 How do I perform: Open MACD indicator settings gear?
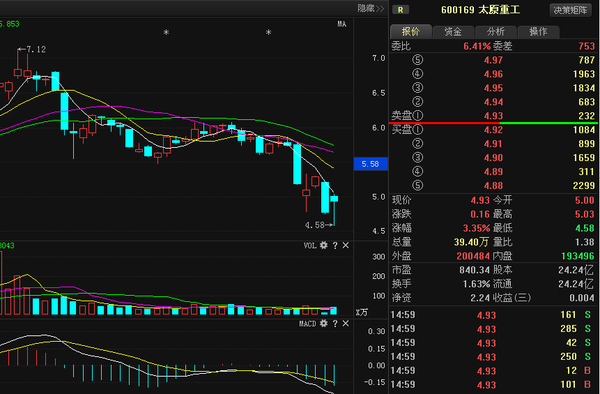324,324
